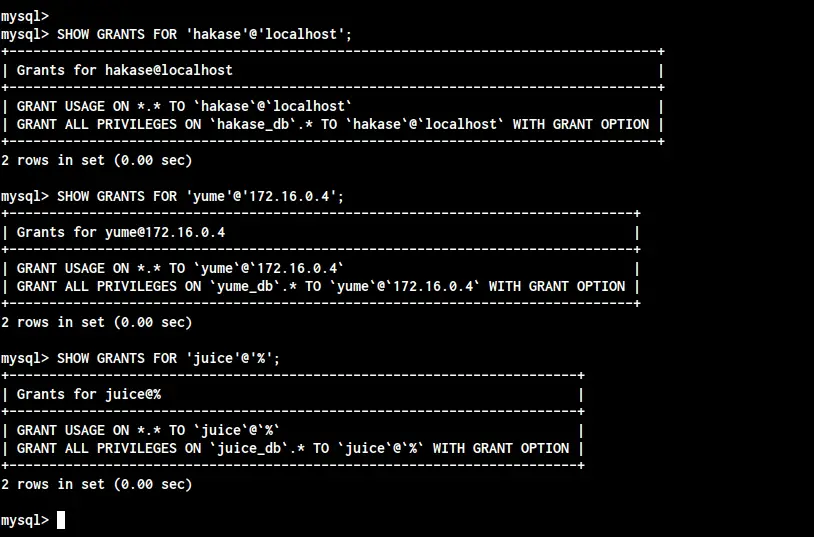Click 'WITH GRANT OPTION' in the juice grant
Viewport: 814px width, 537px height.
click(x=501, y=449)
